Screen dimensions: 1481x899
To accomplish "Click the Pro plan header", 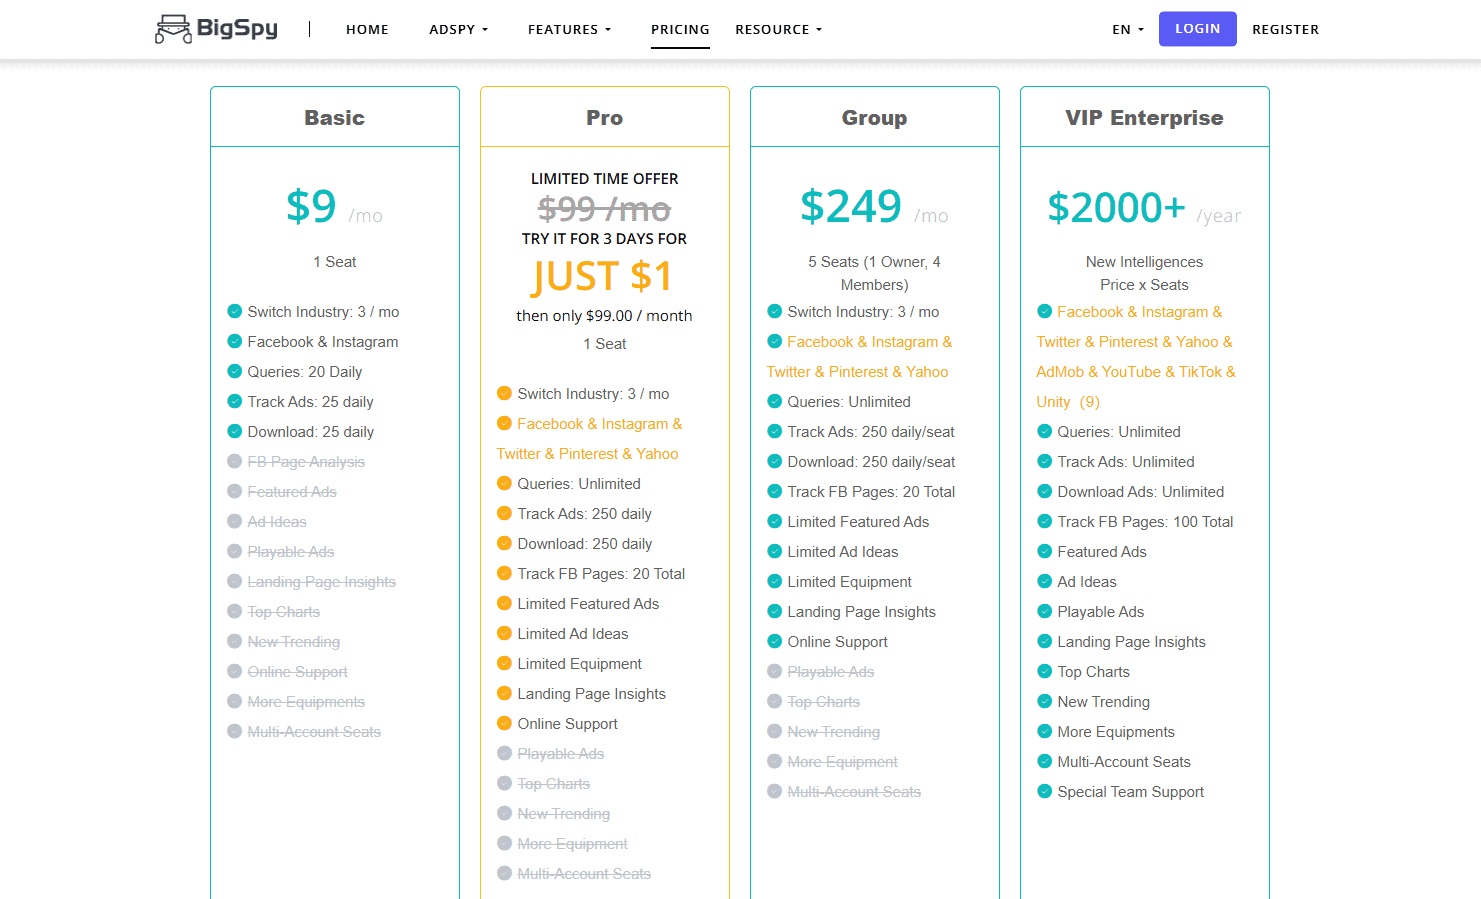I will pos(605,118).
